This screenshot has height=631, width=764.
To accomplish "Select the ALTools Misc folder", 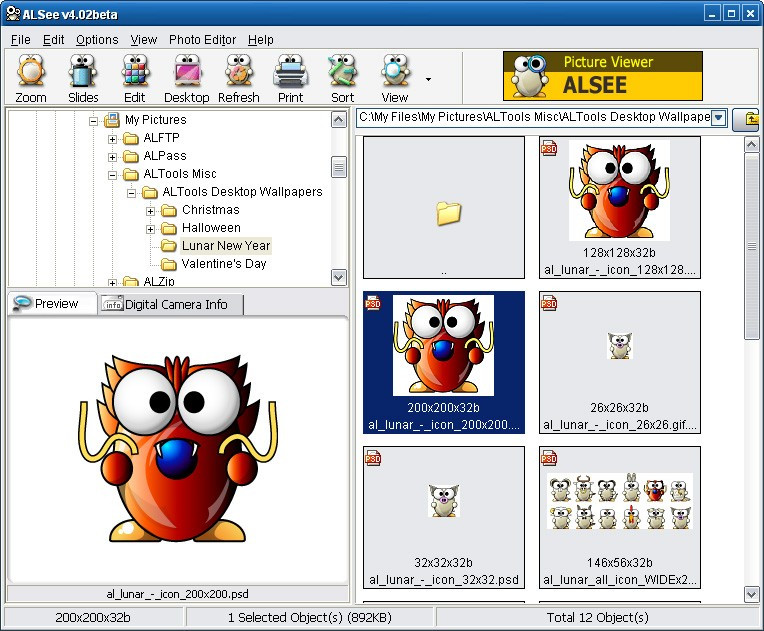I will click(180, 174).
